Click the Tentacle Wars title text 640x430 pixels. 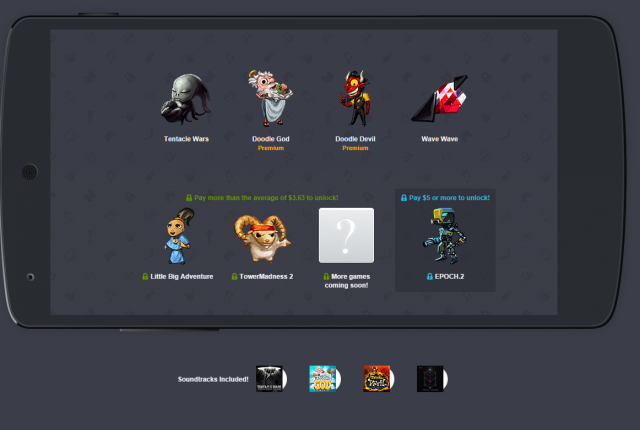[186, 139]
